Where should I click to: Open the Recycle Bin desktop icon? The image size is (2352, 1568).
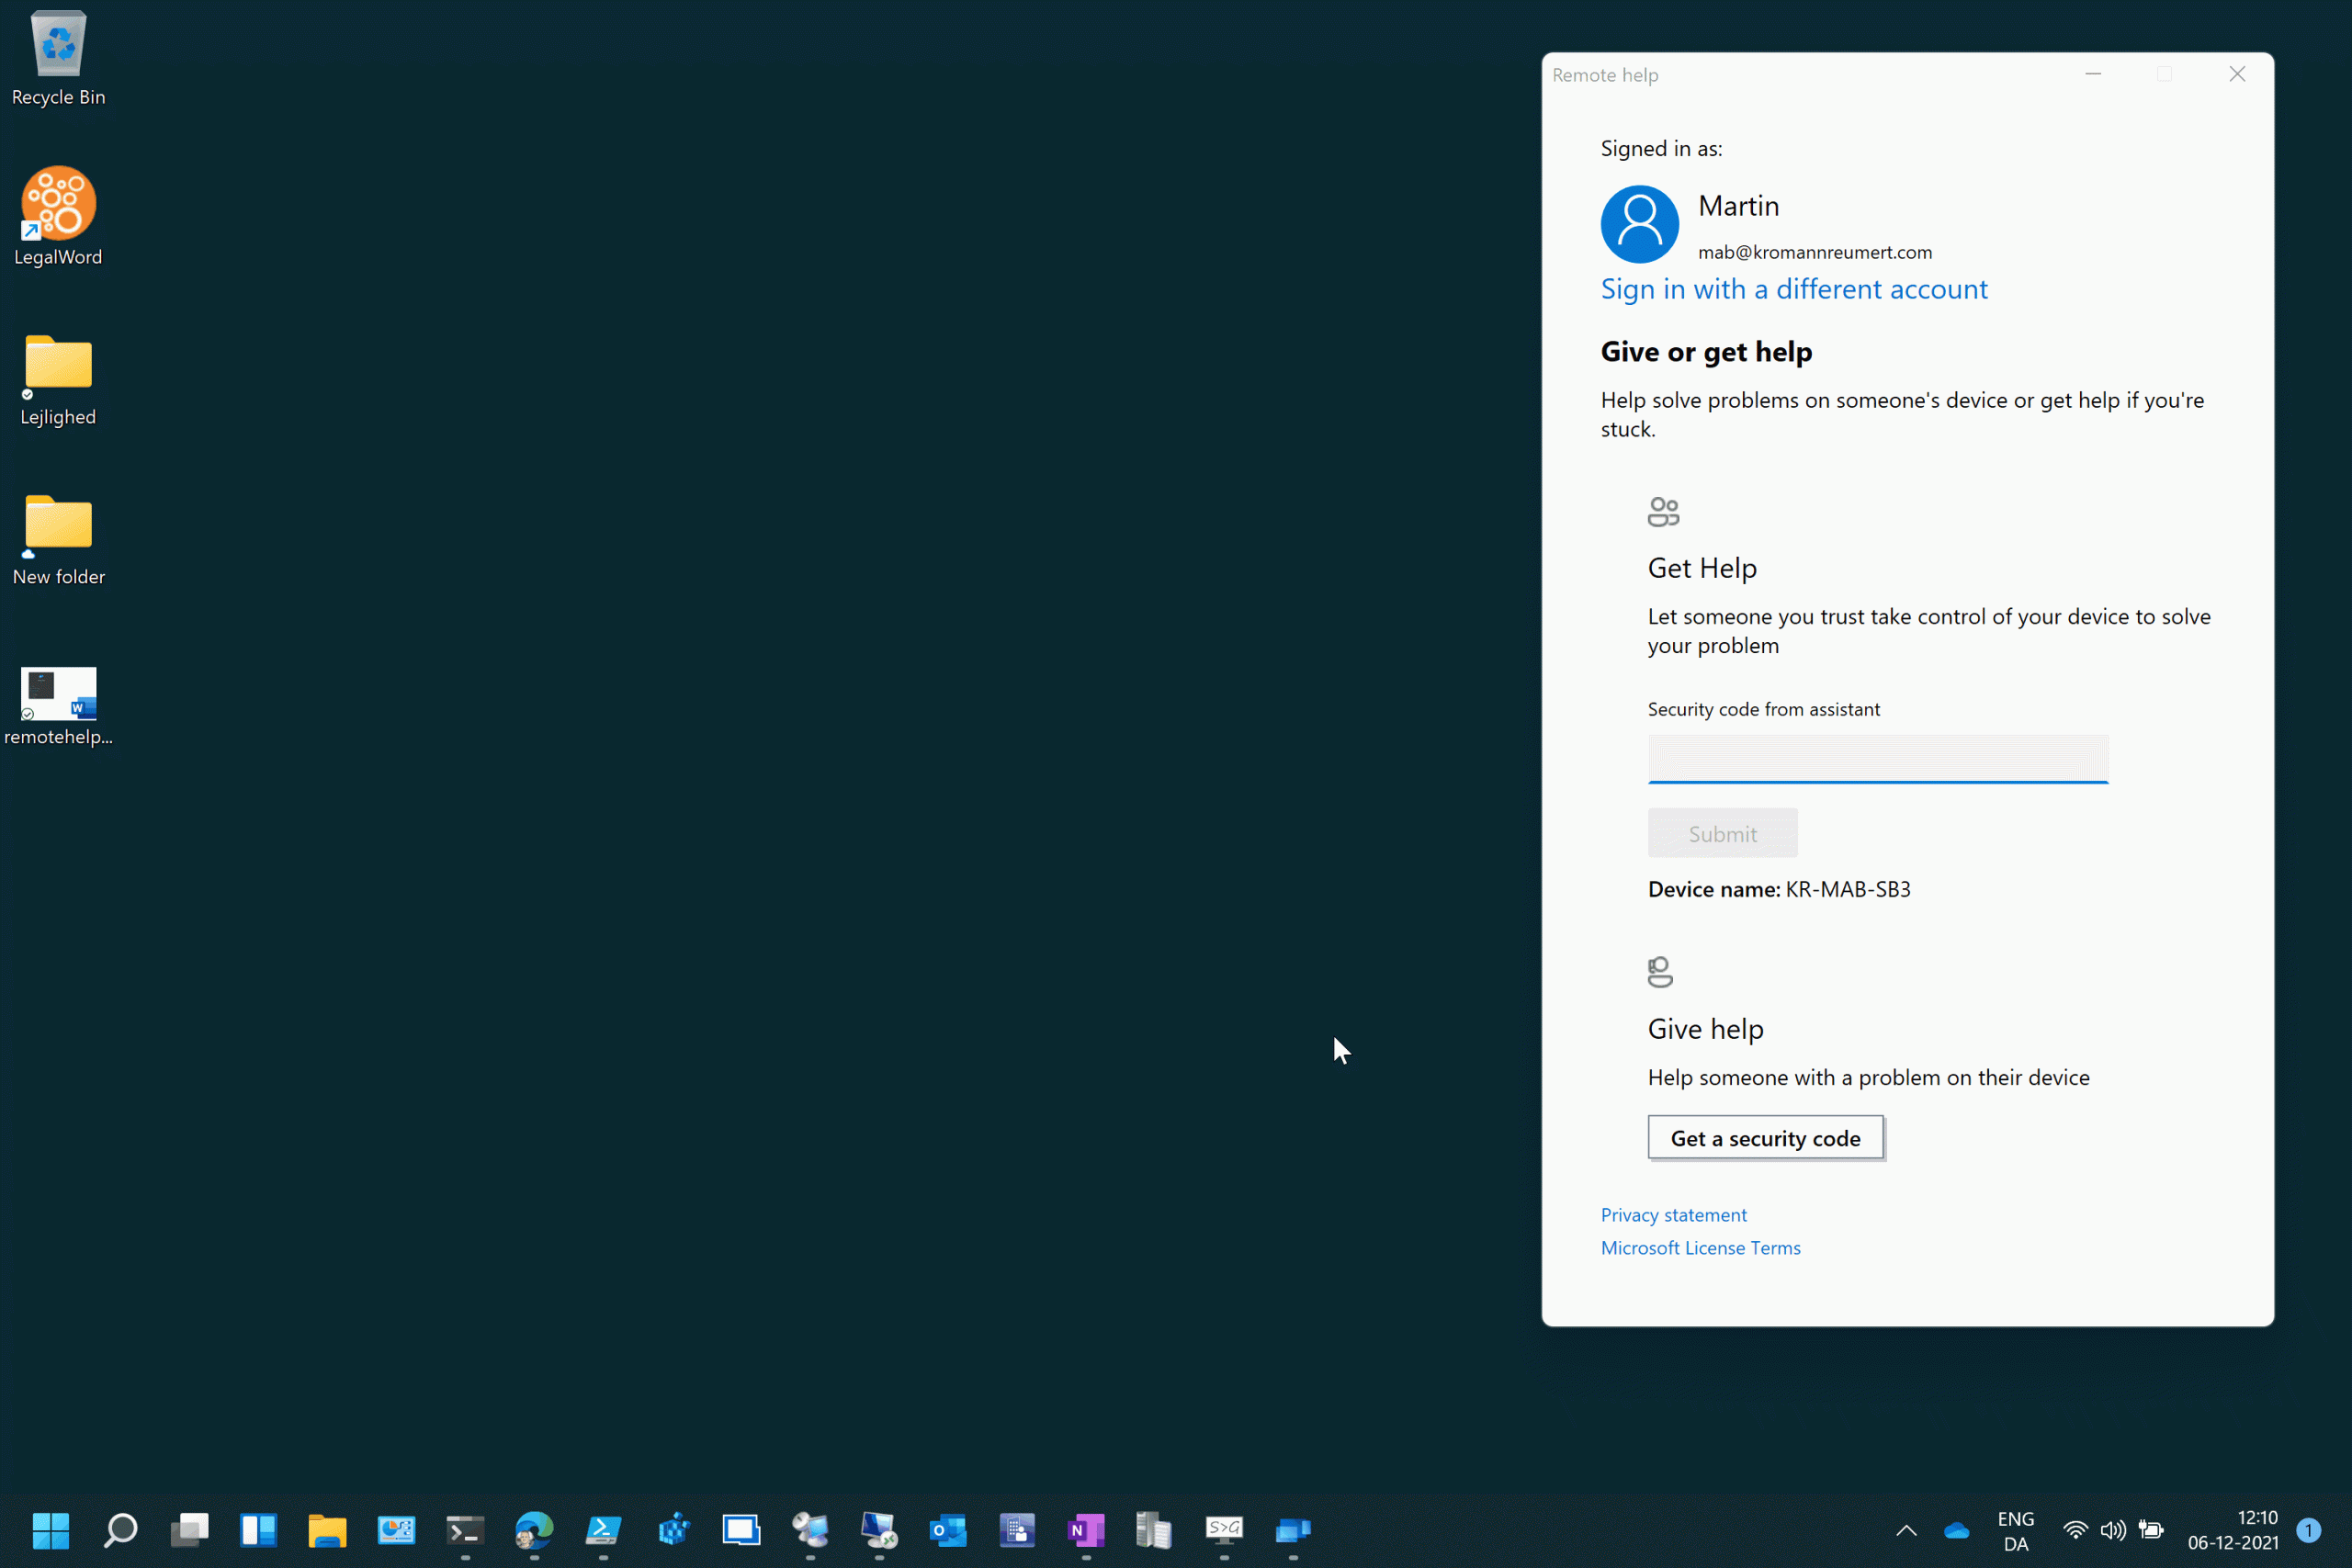pos(58,58)
